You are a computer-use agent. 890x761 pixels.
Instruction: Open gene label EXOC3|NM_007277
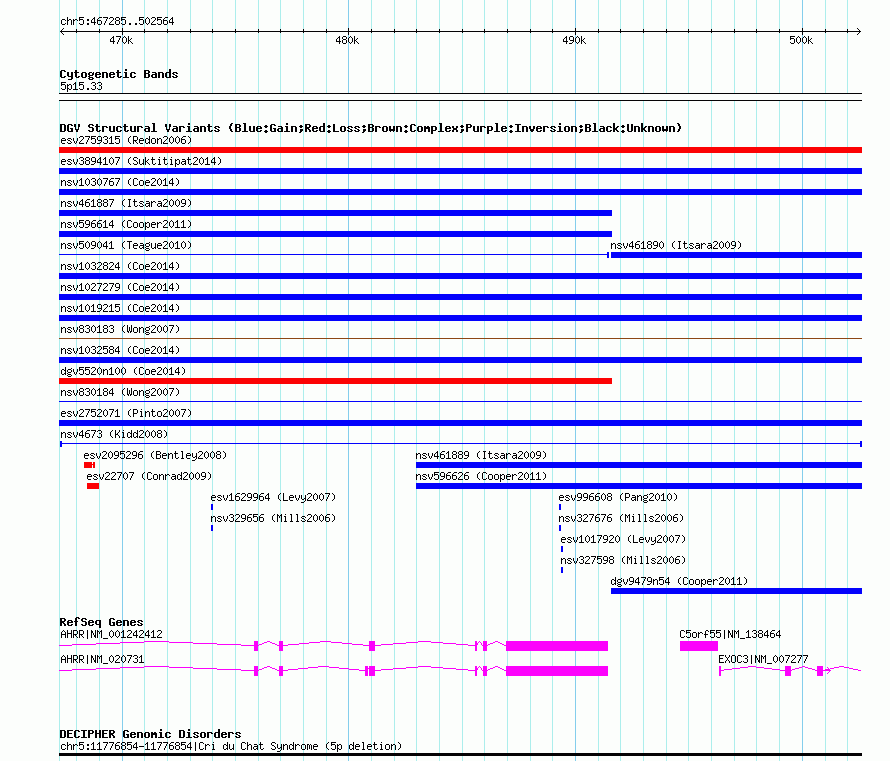(763, 659)
